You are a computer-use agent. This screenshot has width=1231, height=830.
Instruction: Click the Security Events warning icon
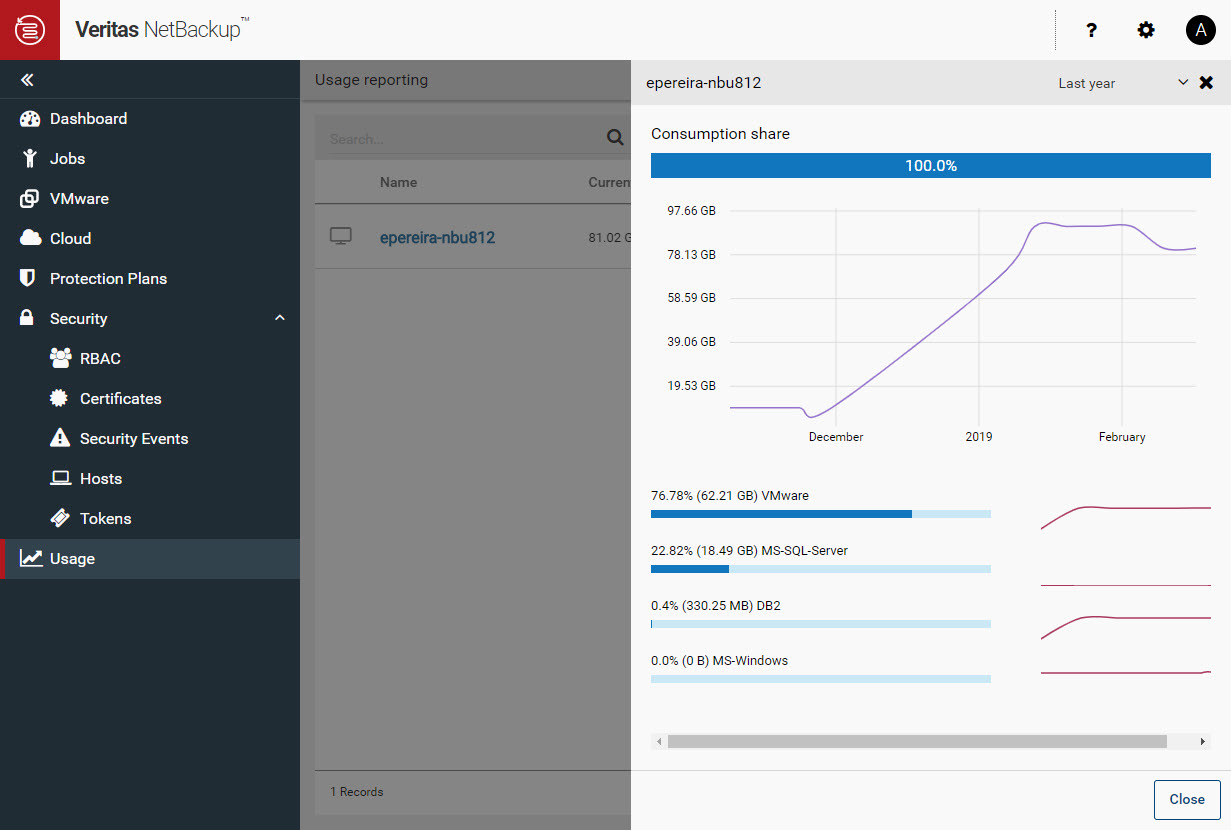[60, 438]
